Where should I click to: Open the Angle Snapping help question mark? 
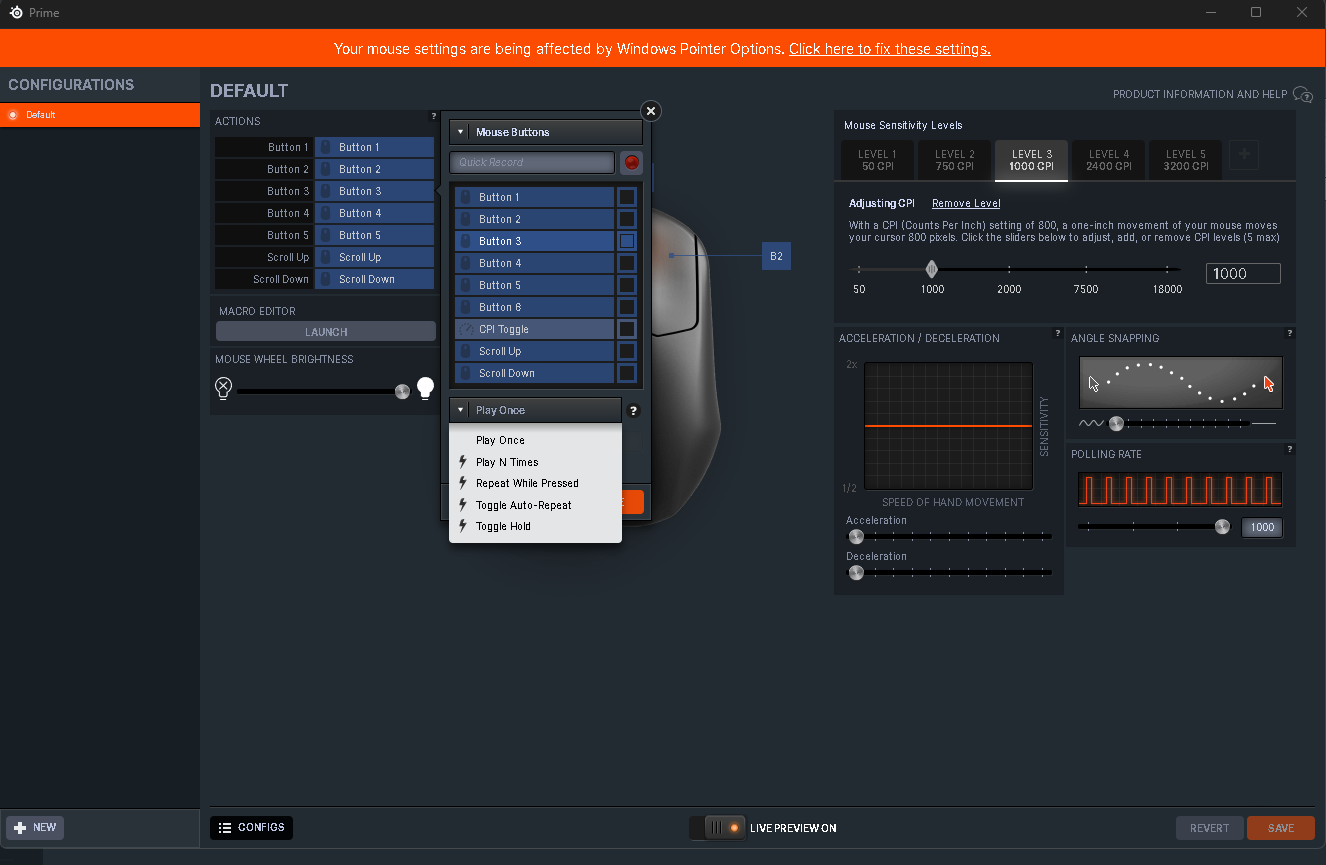[1290, 334]
